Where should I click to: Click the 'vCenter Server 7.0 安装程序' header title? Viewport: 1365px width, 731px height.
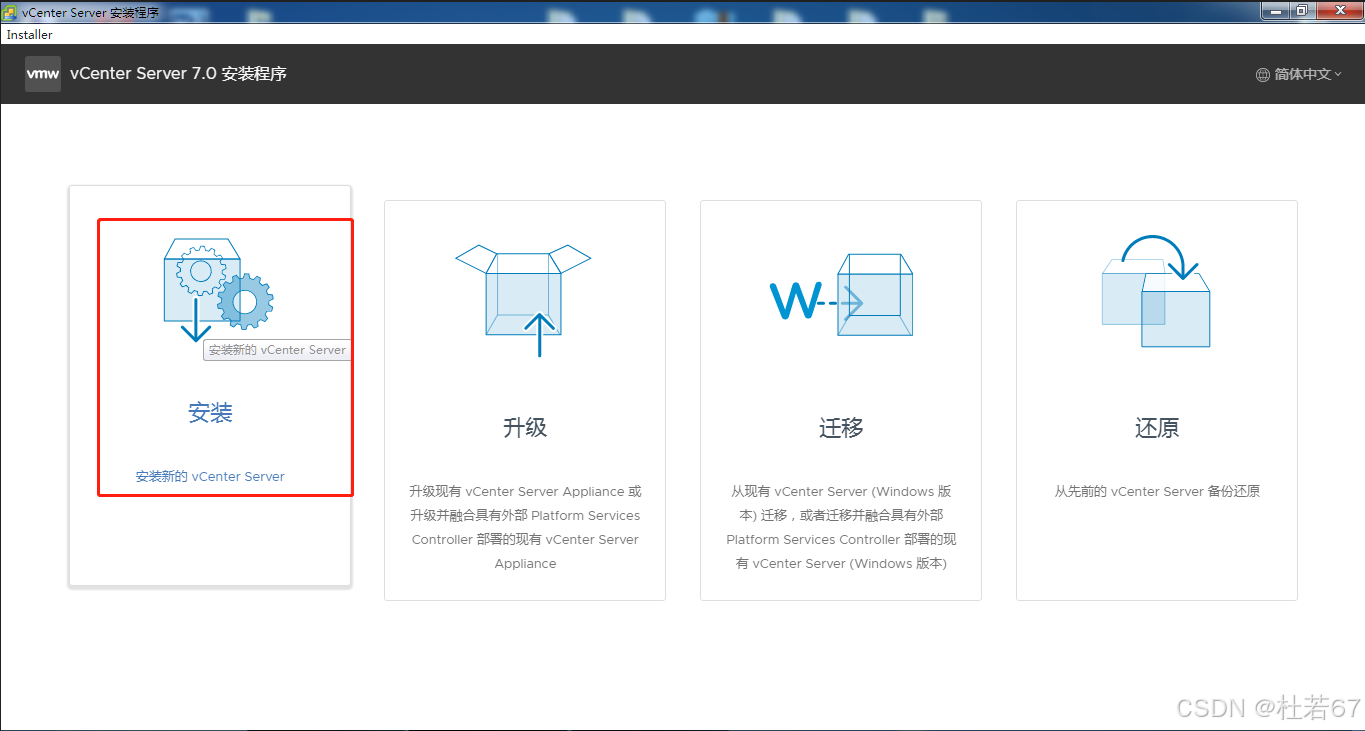(178, 74)
